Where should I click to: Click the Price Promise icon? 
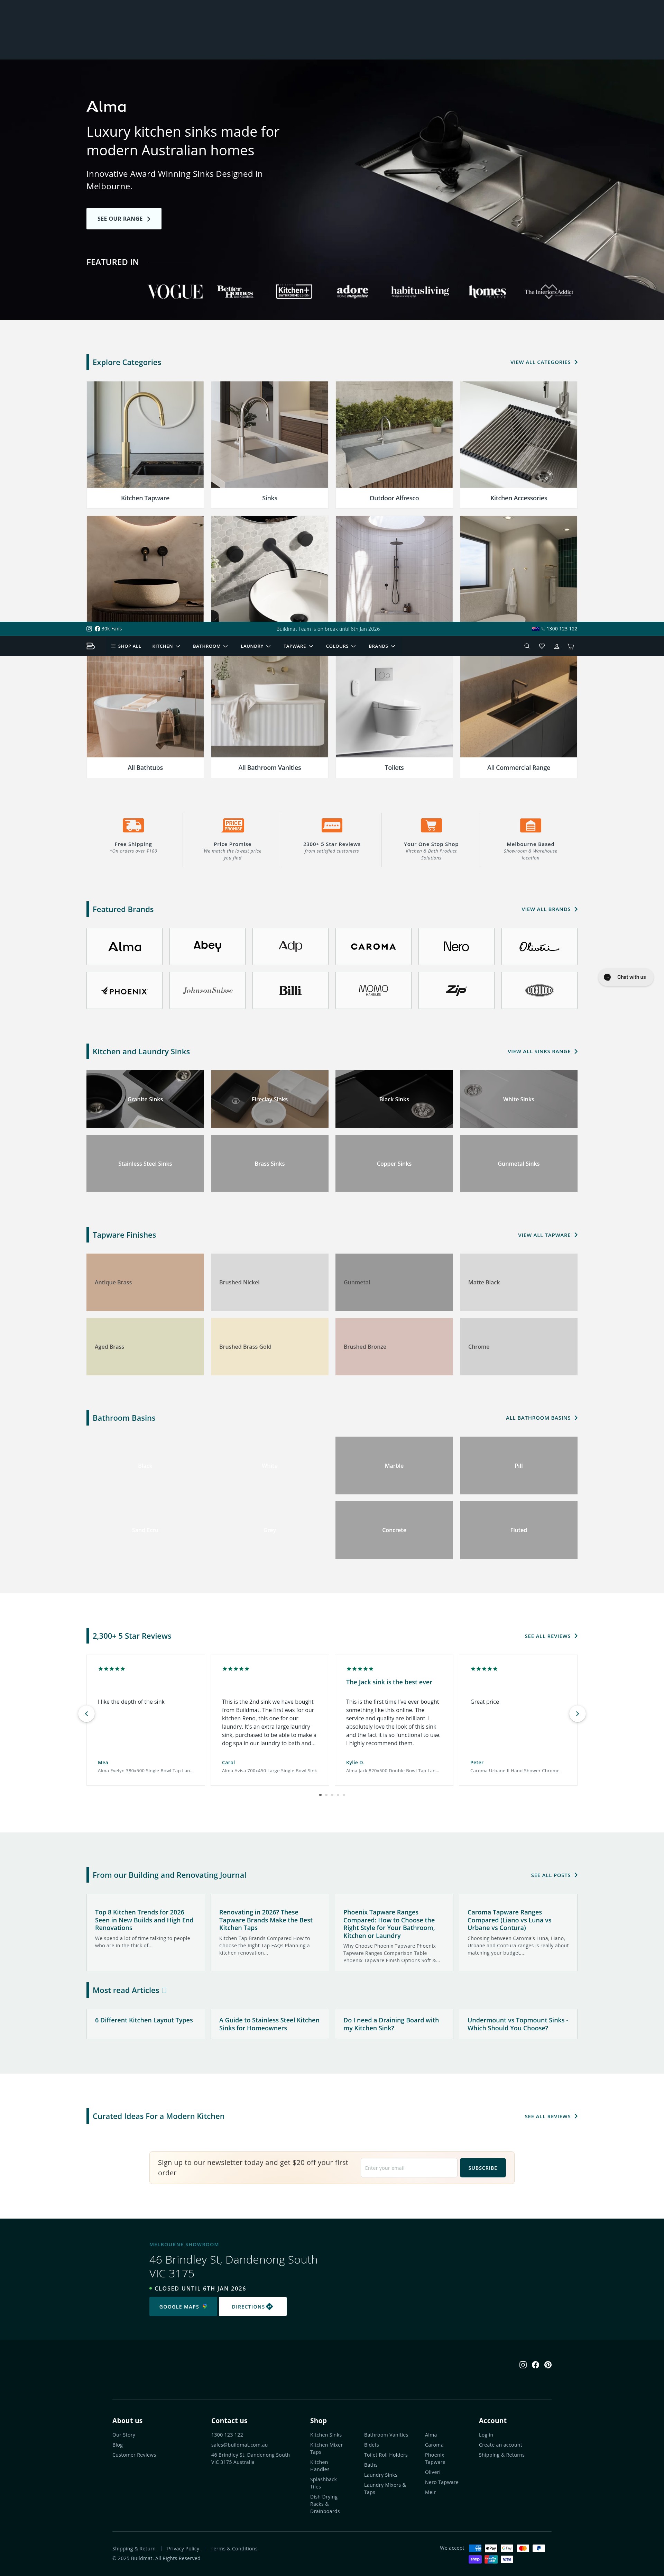tap(233, 825)
